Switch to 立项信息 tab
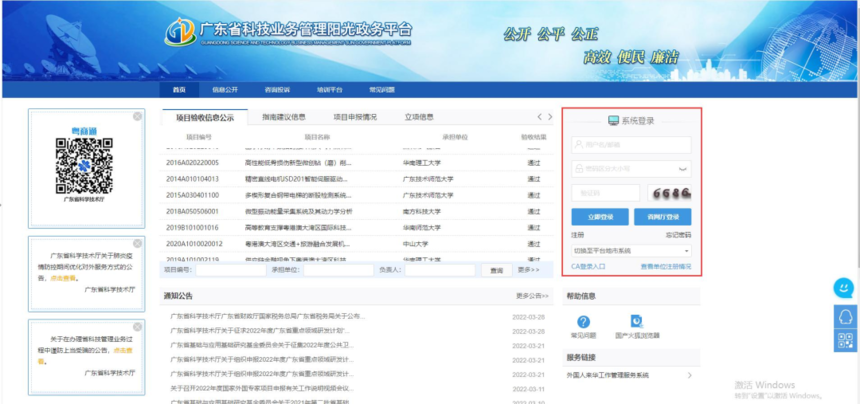The height and width of the screenshot is (404, 860). [419, 117]
